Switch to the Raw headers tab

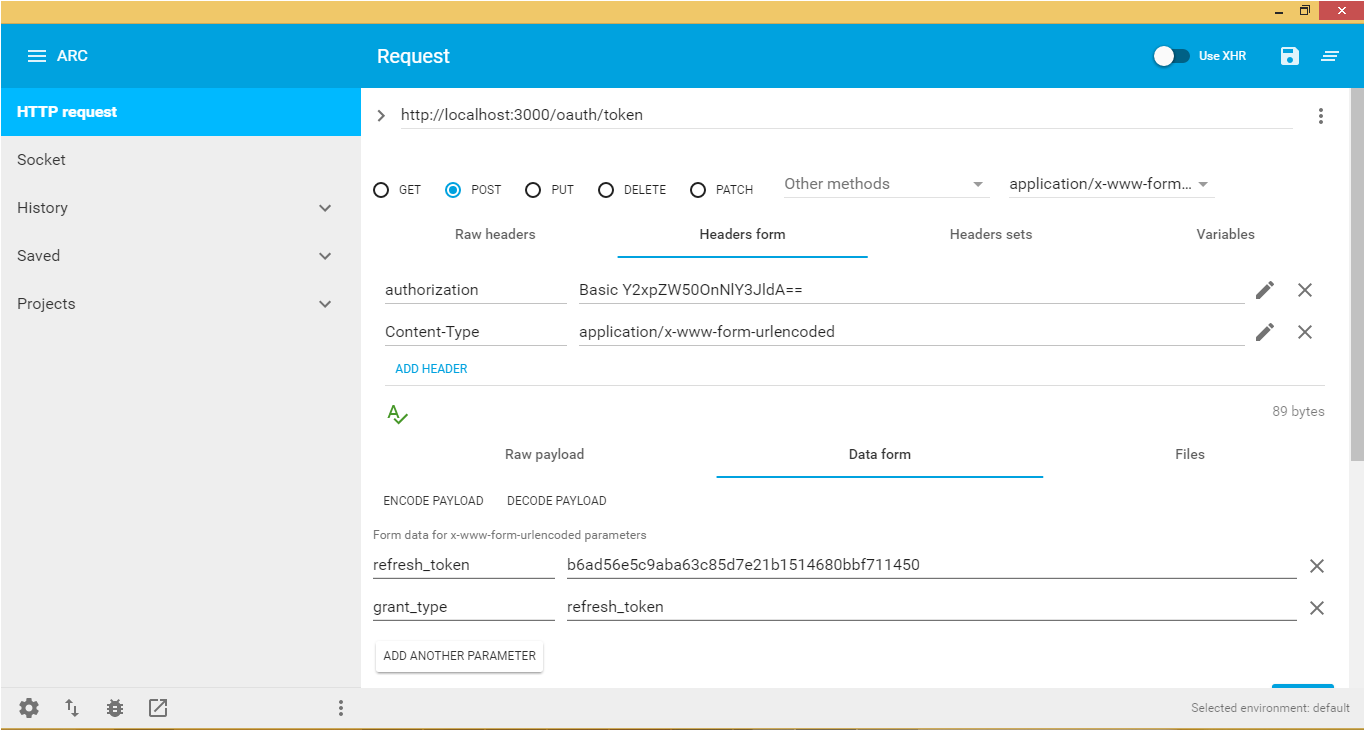[x=495, y=234]
